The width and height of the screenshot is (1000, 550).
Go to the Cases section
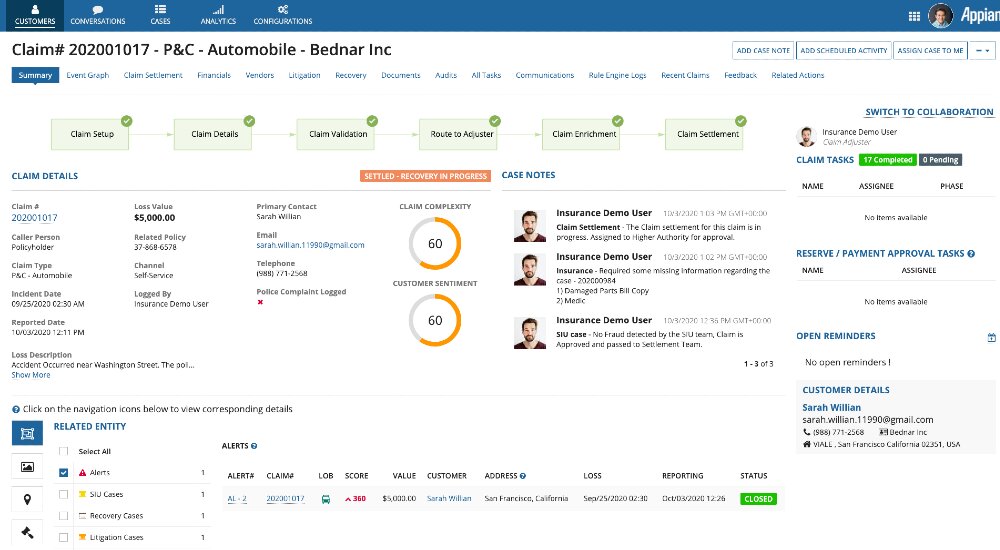pos(160,15)
